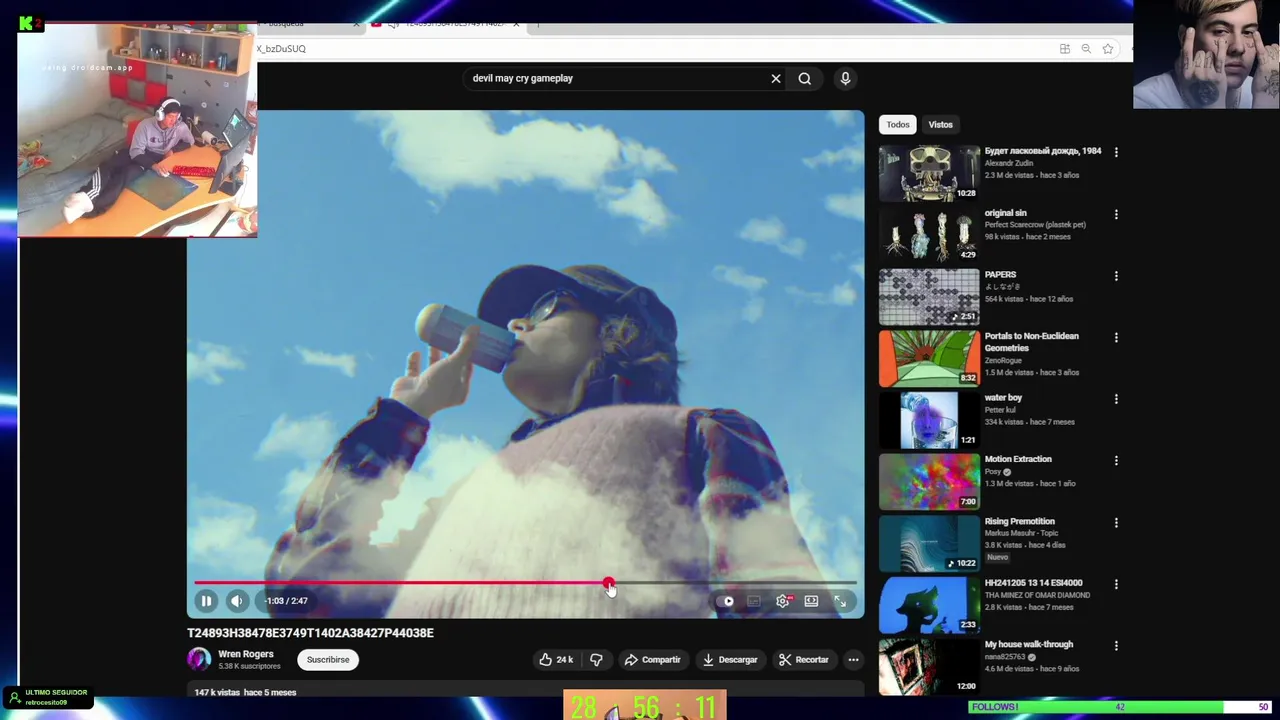Select the Vistos filter chip
This screenshot has height=720, width=1280.
click(941, 125)
